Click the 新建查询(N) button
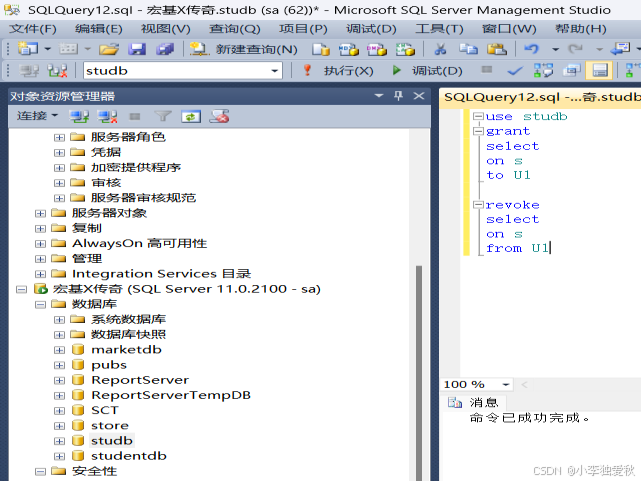Image resolution: width=641 pixels, height=482 pixels. pos(244,49)
